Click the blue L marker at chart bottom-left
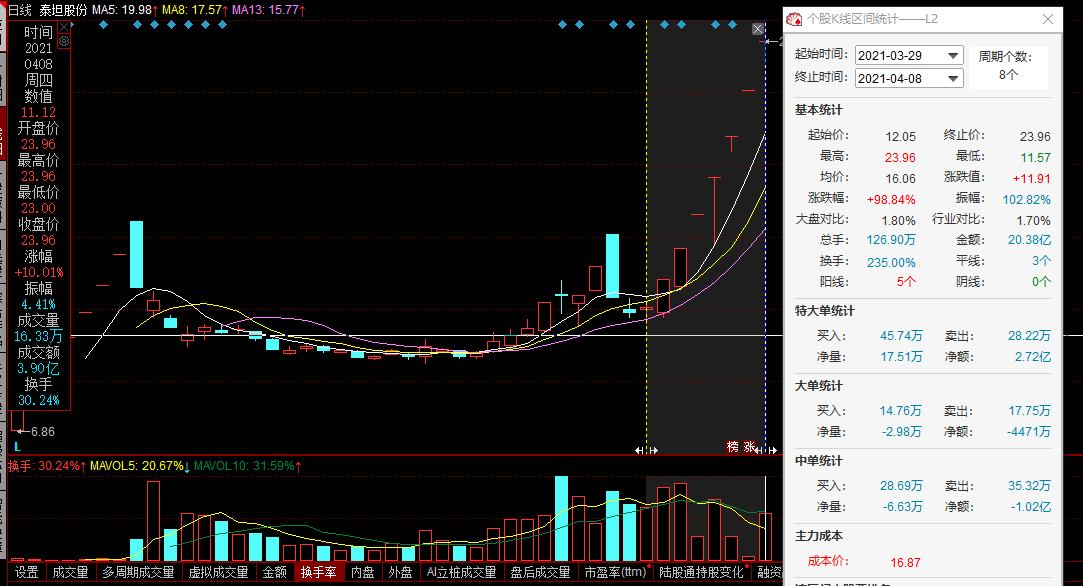Viewport: 1083px width, 586px height. 17,447
